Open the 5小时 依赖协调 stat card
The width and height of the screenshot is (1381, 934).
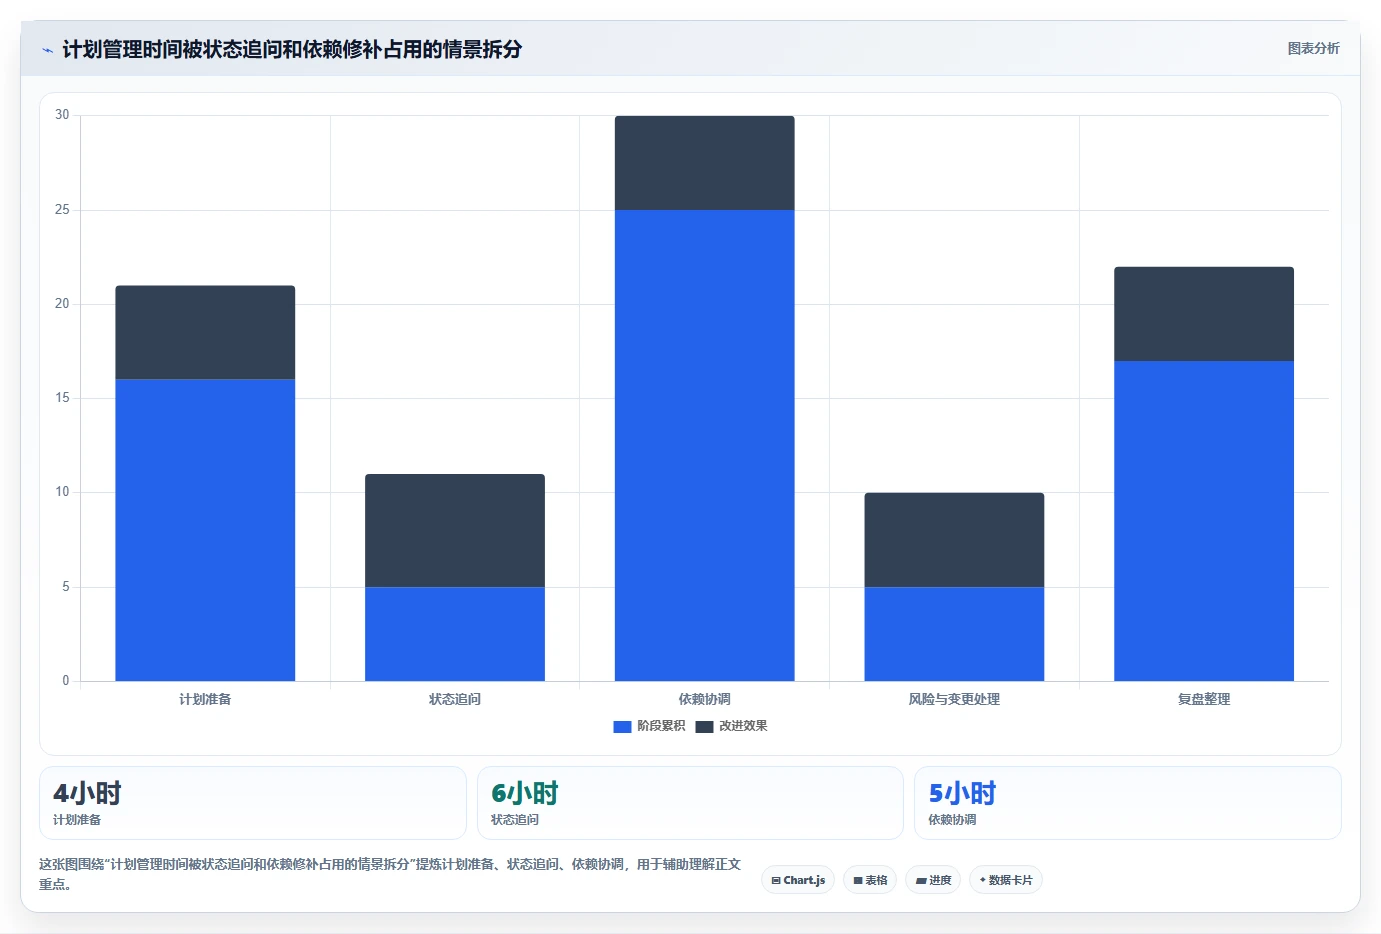coord(1128,803)
